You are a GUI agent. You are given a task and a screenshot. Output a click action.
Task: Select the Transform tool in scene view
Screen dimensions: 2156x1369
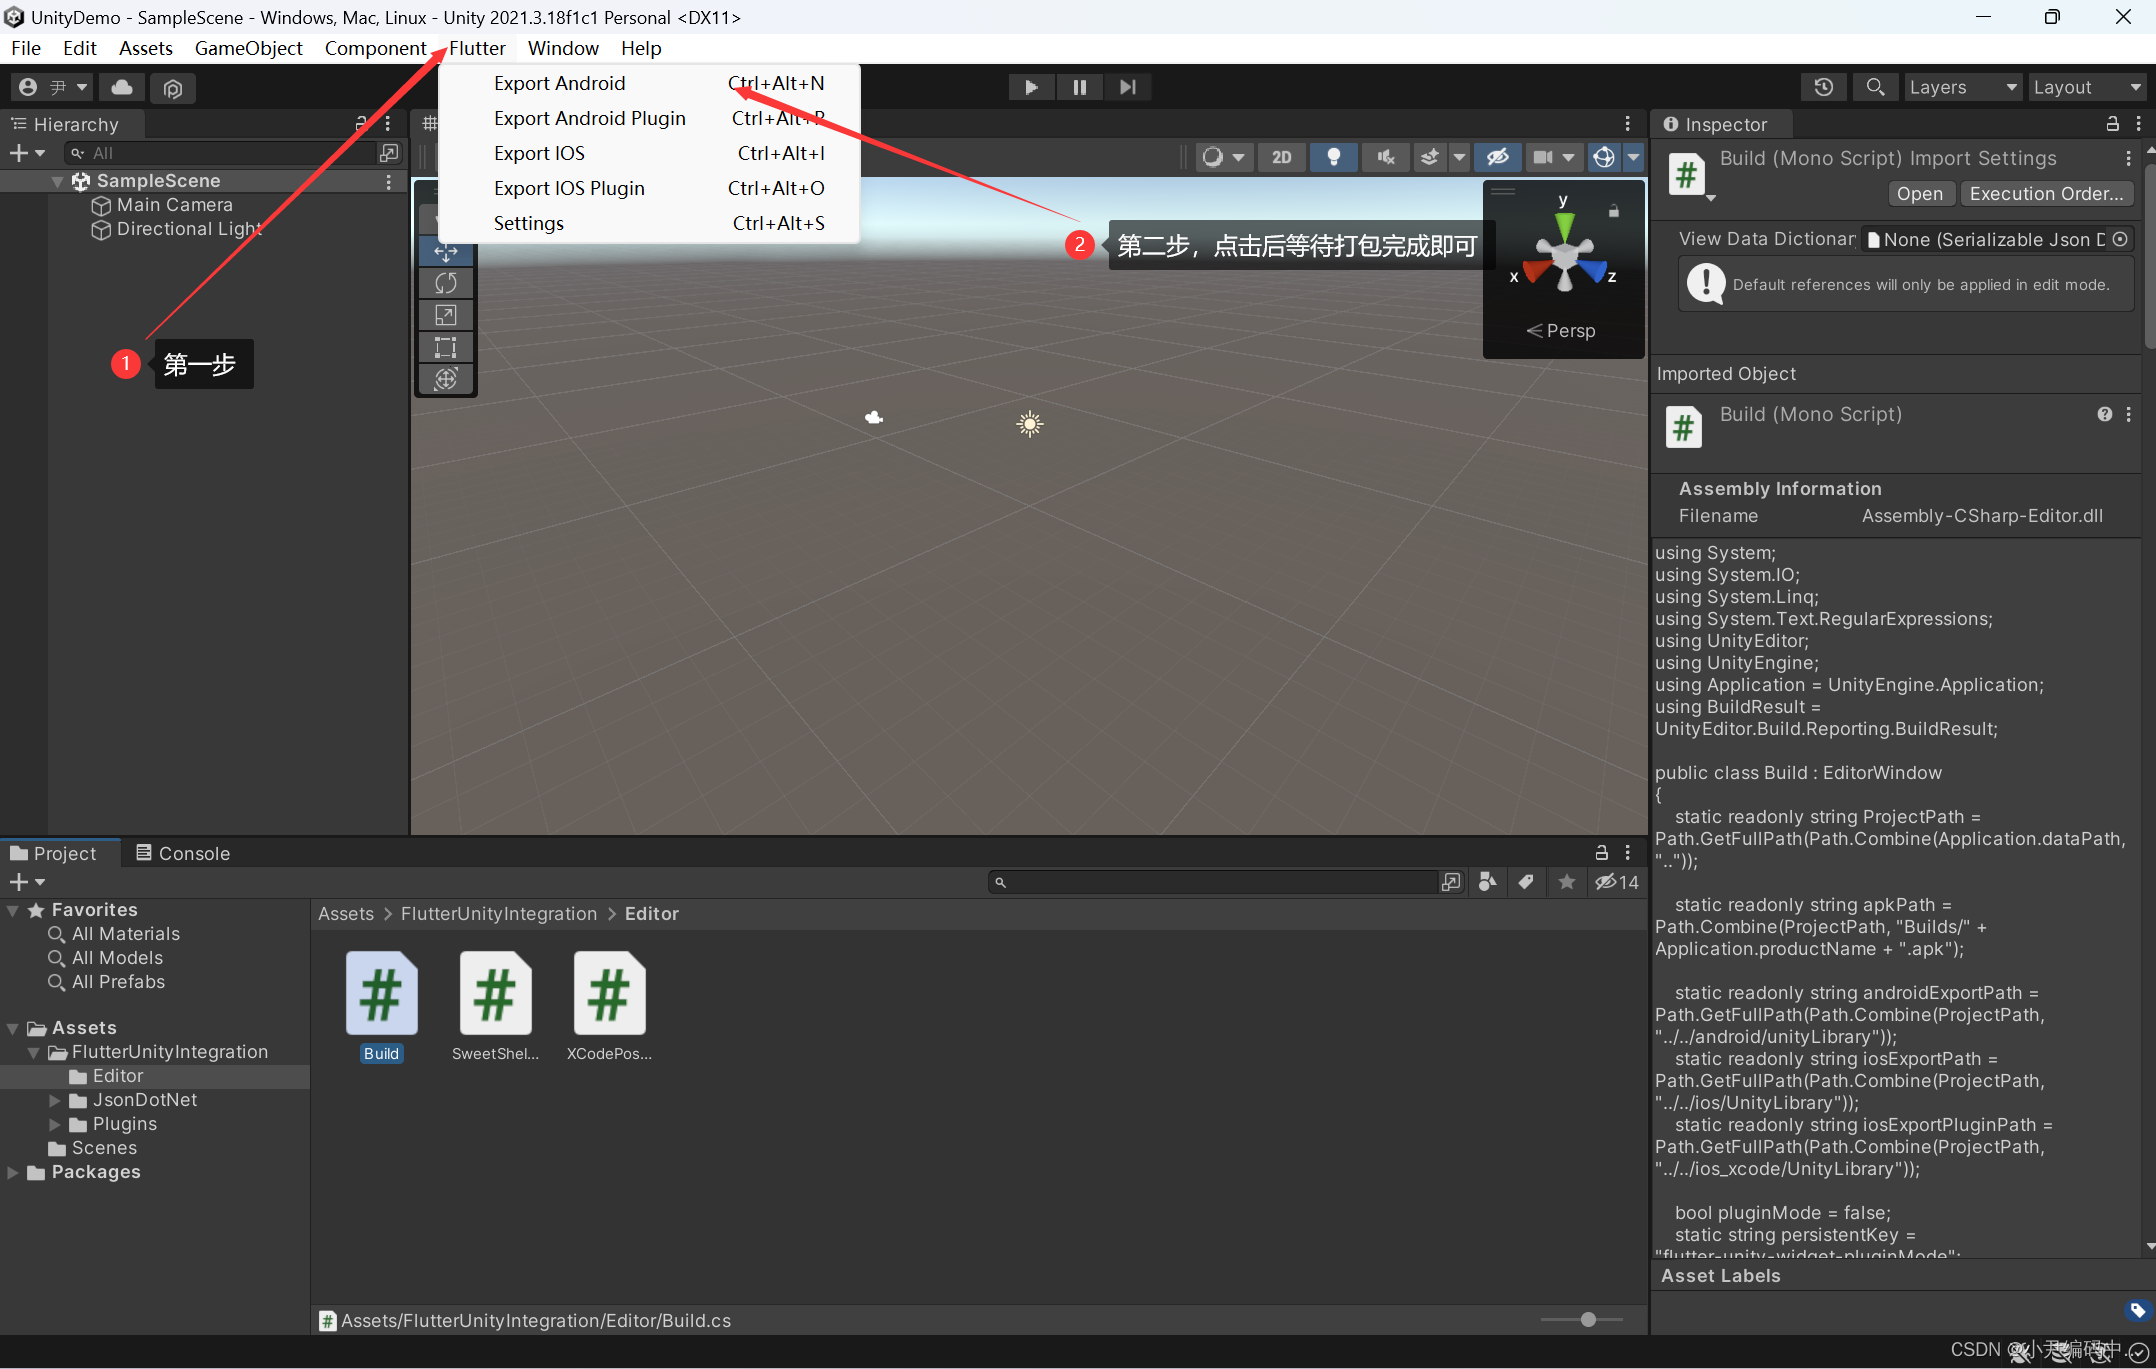pos(446,379)
